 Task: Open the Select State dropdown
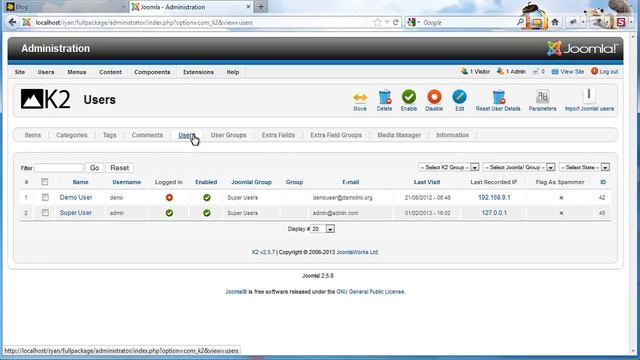tap(584, 167)
